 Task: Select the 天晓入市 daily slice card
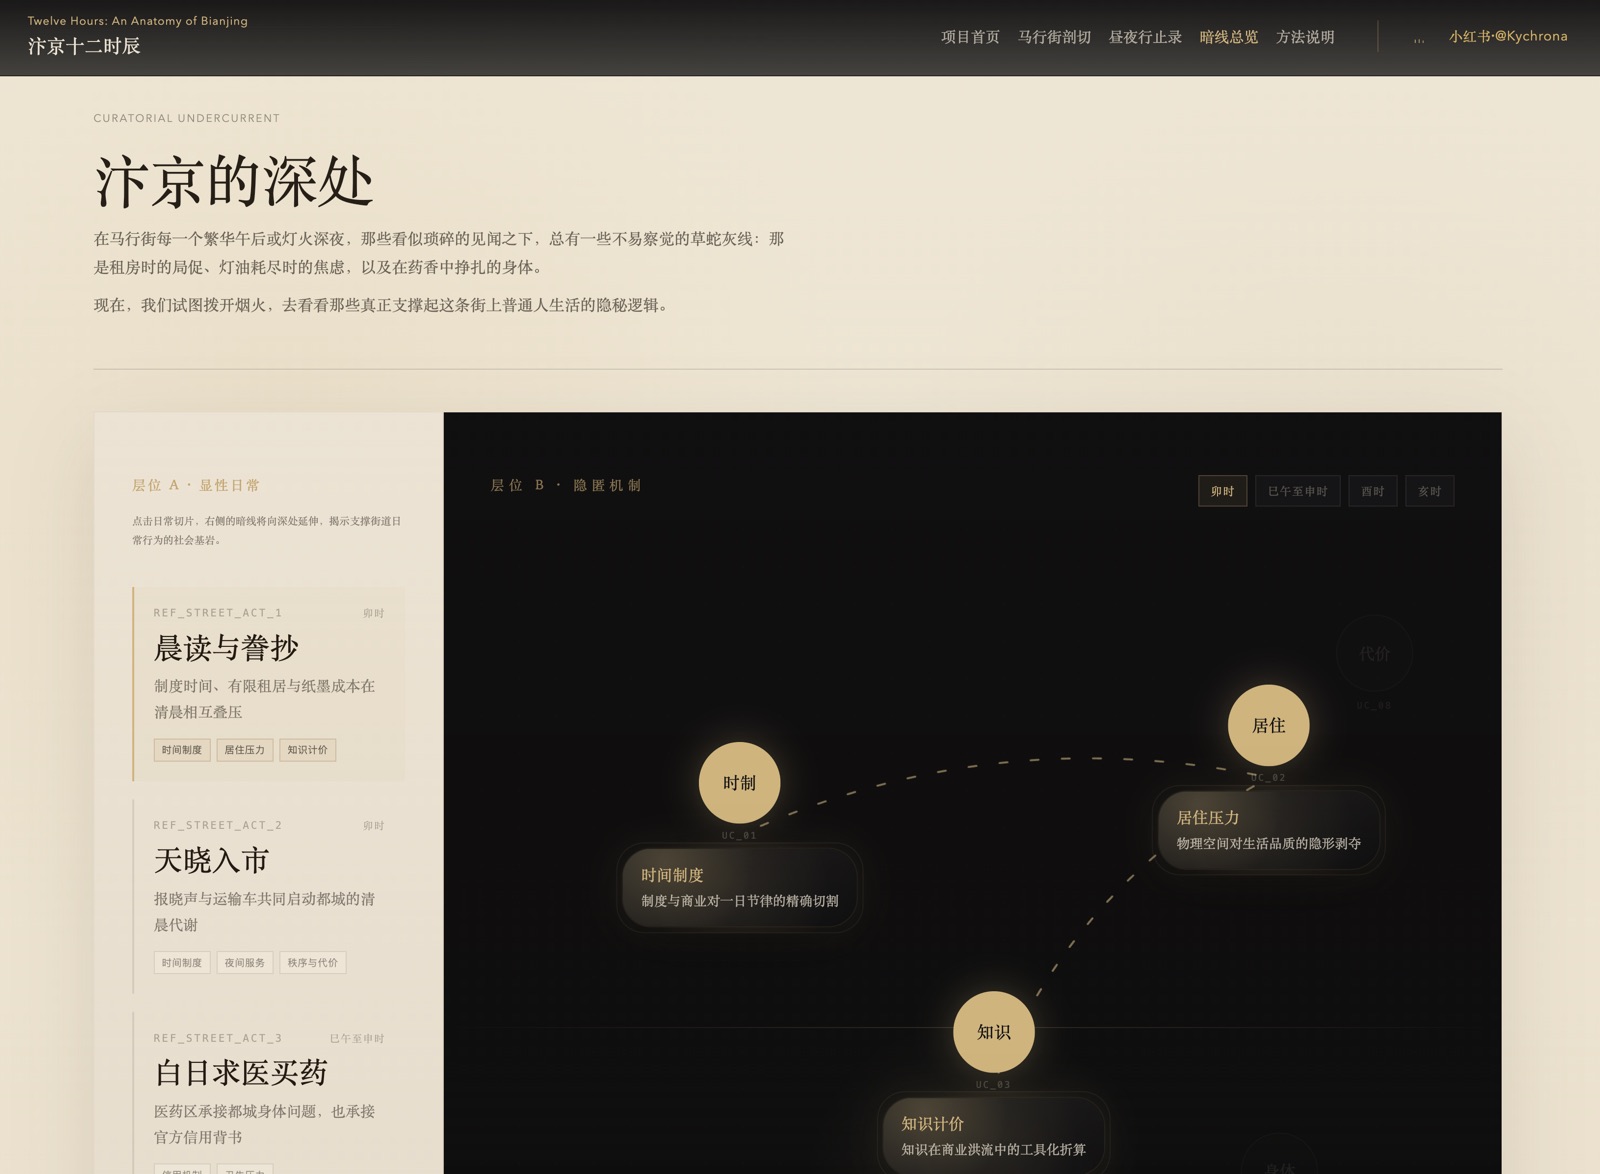coord(268,897)
